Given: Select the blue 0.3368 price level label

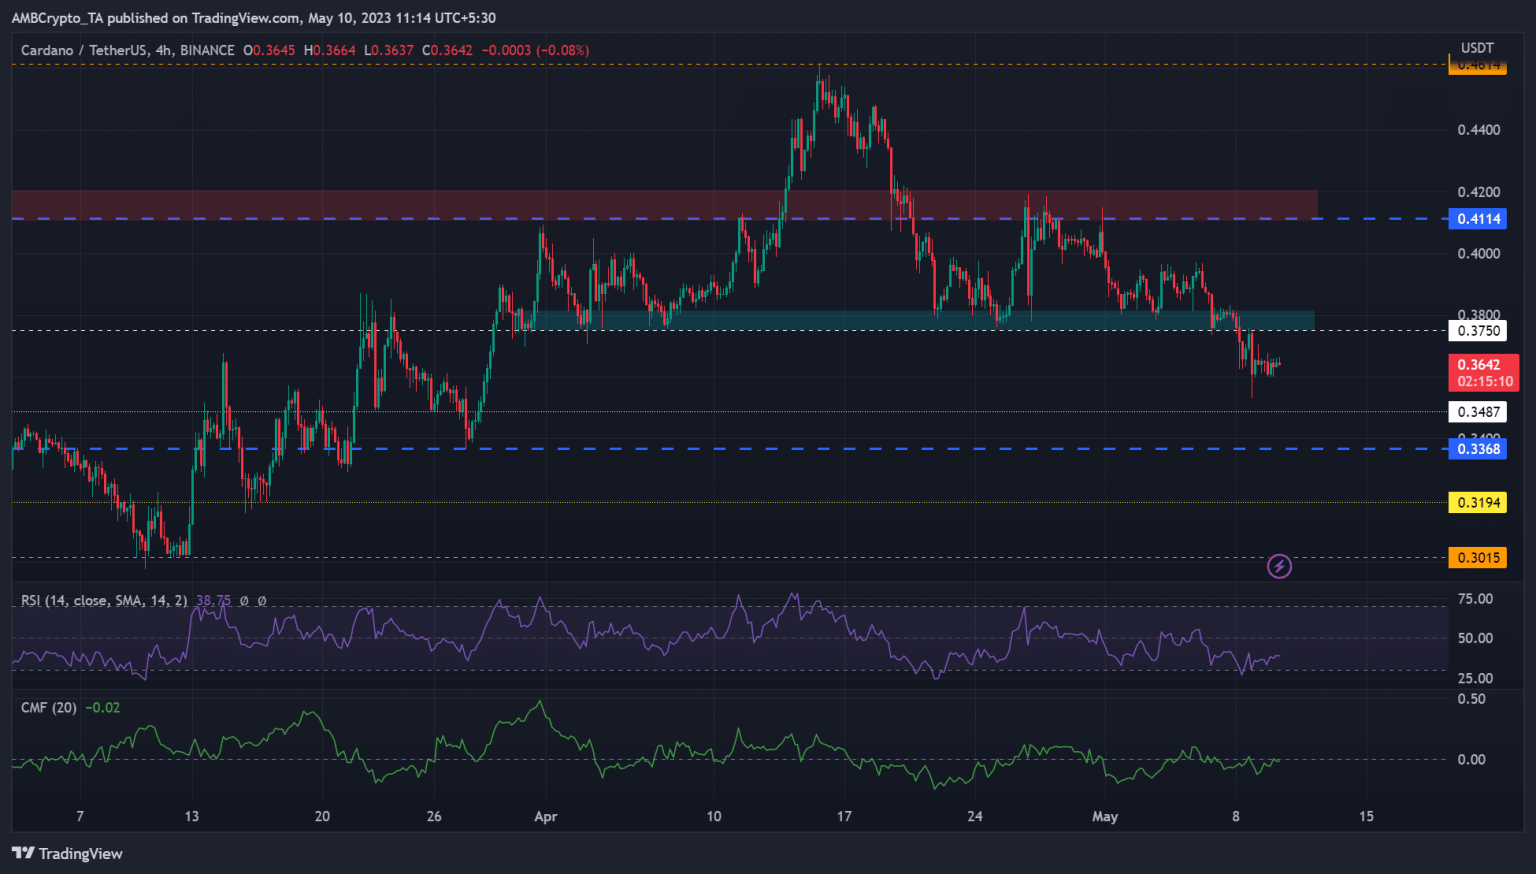Looking at the screenshot, I should pos(1478,449).
